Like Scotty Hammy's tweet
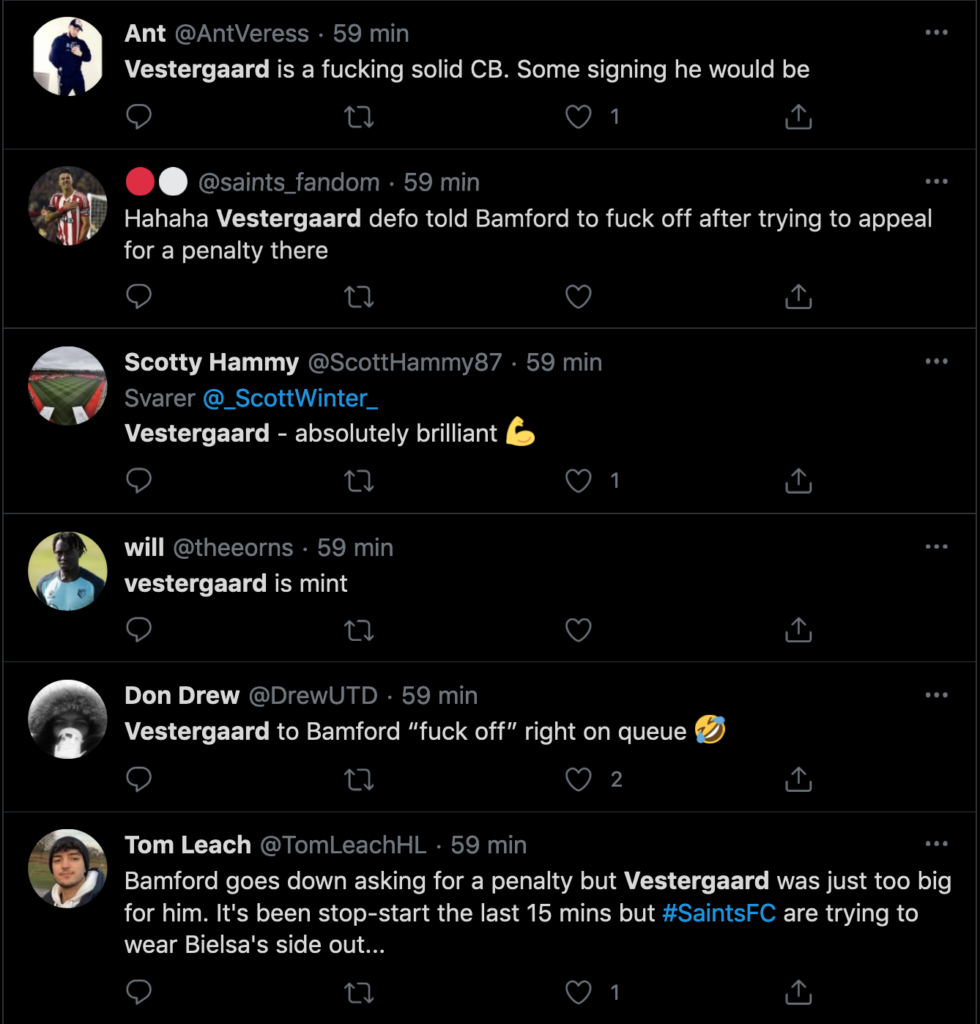This screenshot has height=1024, width=980. [578, 481]
